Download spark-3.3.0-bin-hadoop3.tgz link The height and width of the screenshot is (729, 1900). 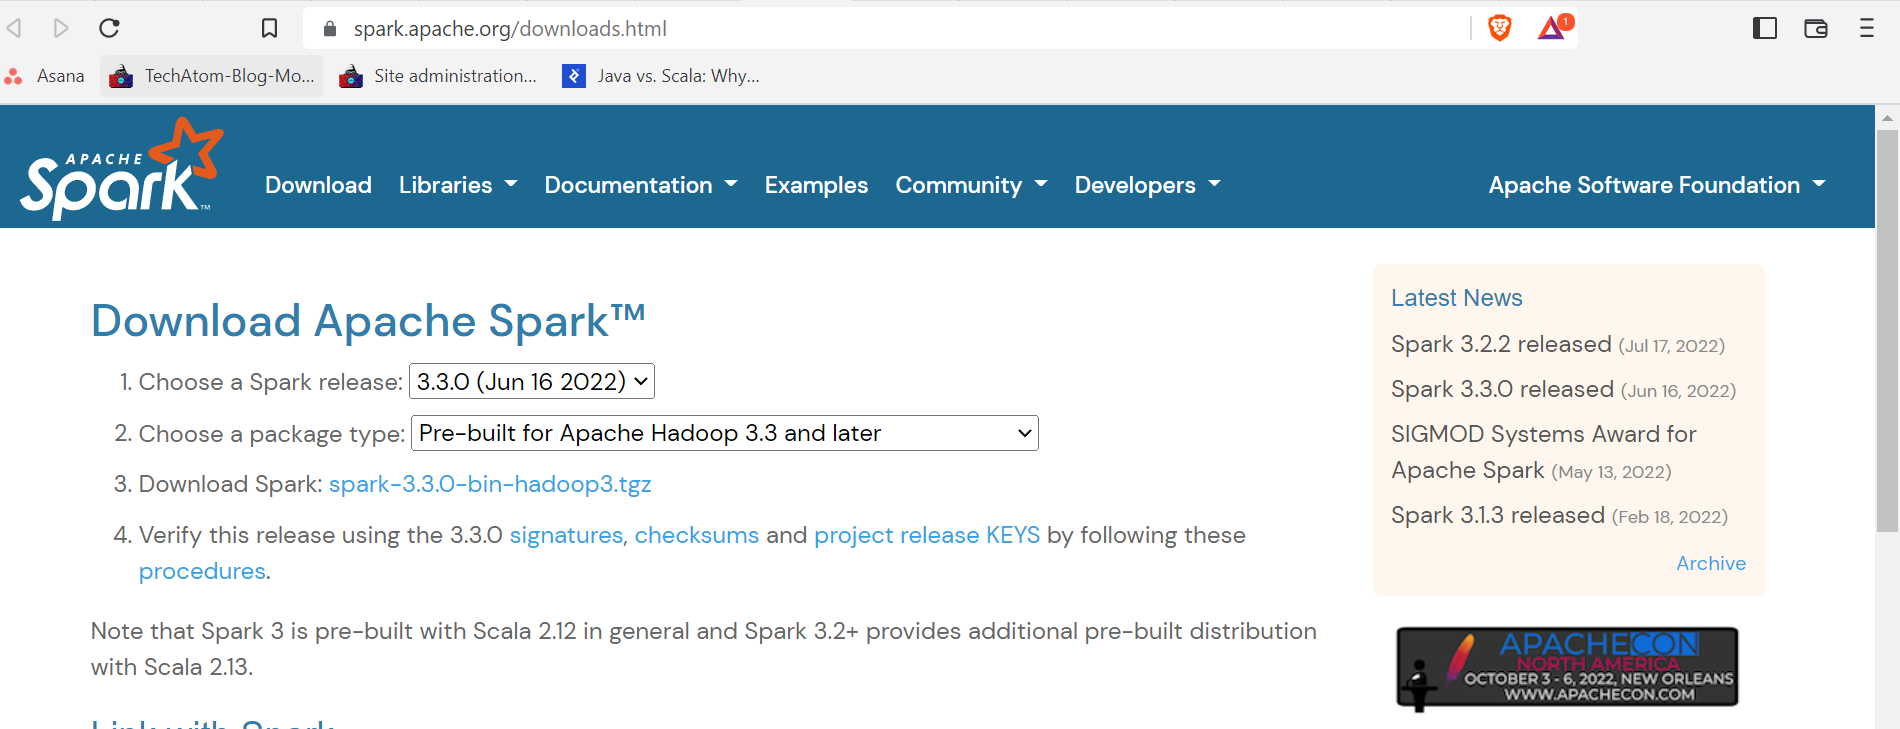(490, 484)
